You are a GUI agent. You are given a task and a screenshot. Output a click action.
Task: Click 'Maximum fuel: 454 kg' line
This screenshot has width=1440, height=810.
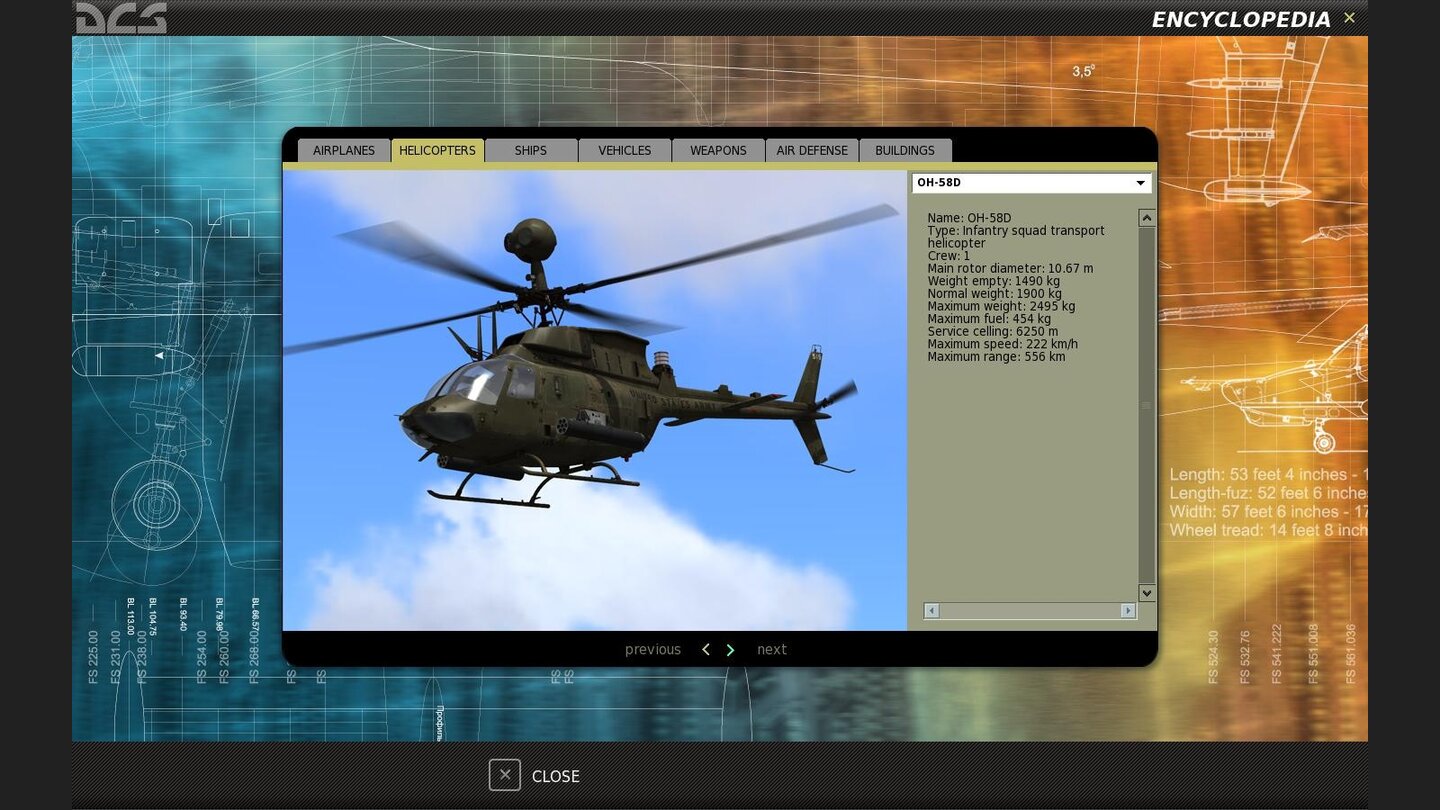click(x=989, y=319)
